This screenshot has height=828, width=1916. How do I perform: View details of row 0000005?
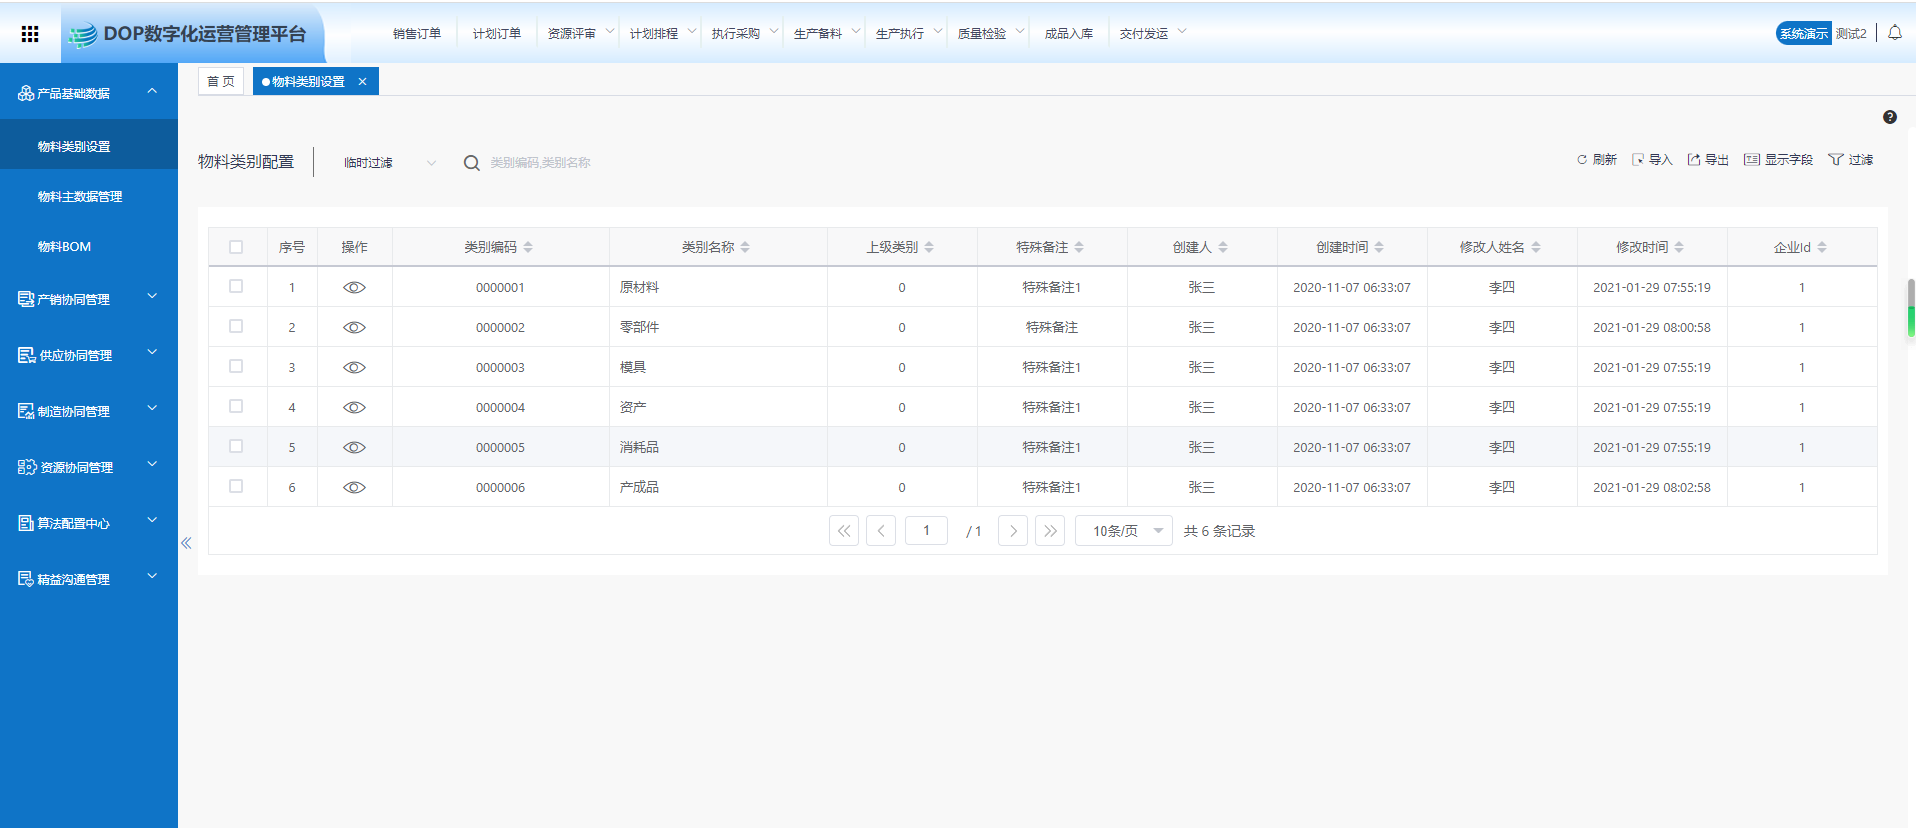tap(354, 447)
